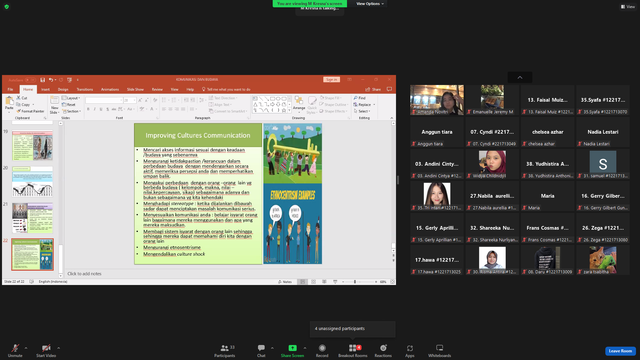Switch to Reading View icon
This screenshot has height=360, width=640.
[324, 282]
